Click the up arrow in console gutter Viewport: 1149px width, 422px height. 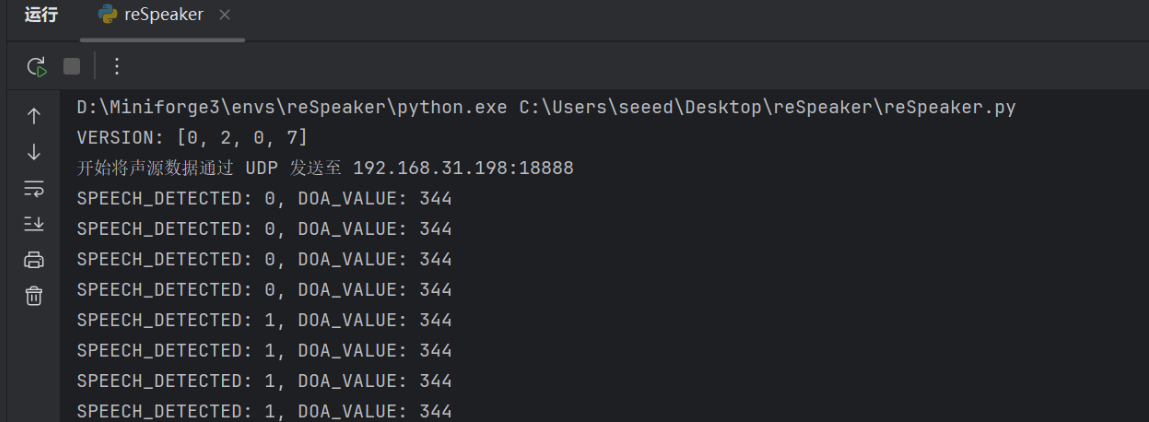[x=34, y=116]
